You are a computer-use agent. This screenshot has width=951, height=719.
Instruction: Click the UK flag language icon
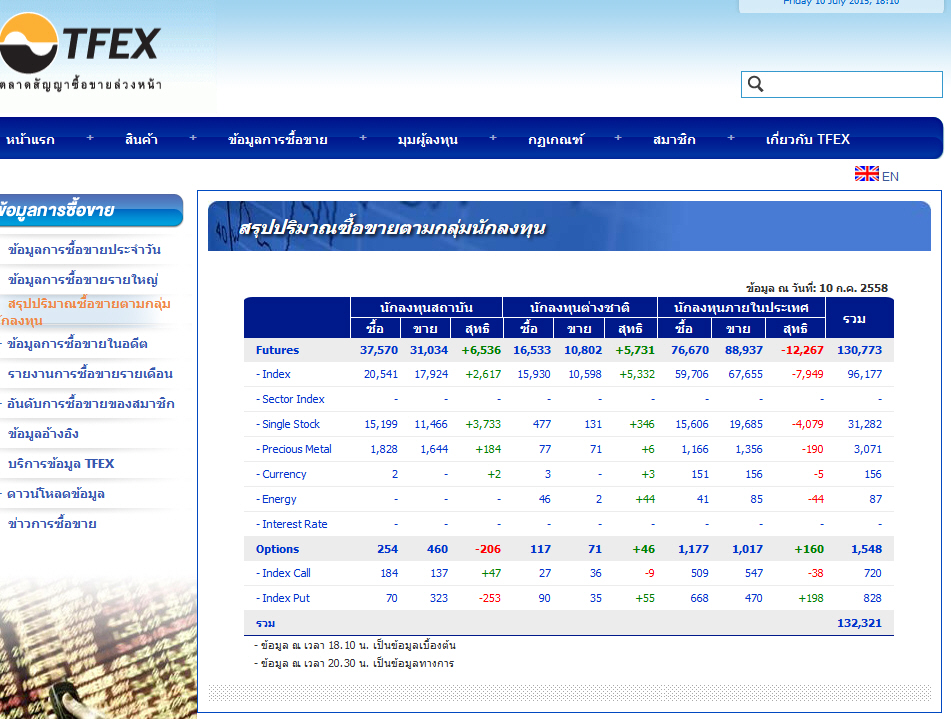coord(867,174)
